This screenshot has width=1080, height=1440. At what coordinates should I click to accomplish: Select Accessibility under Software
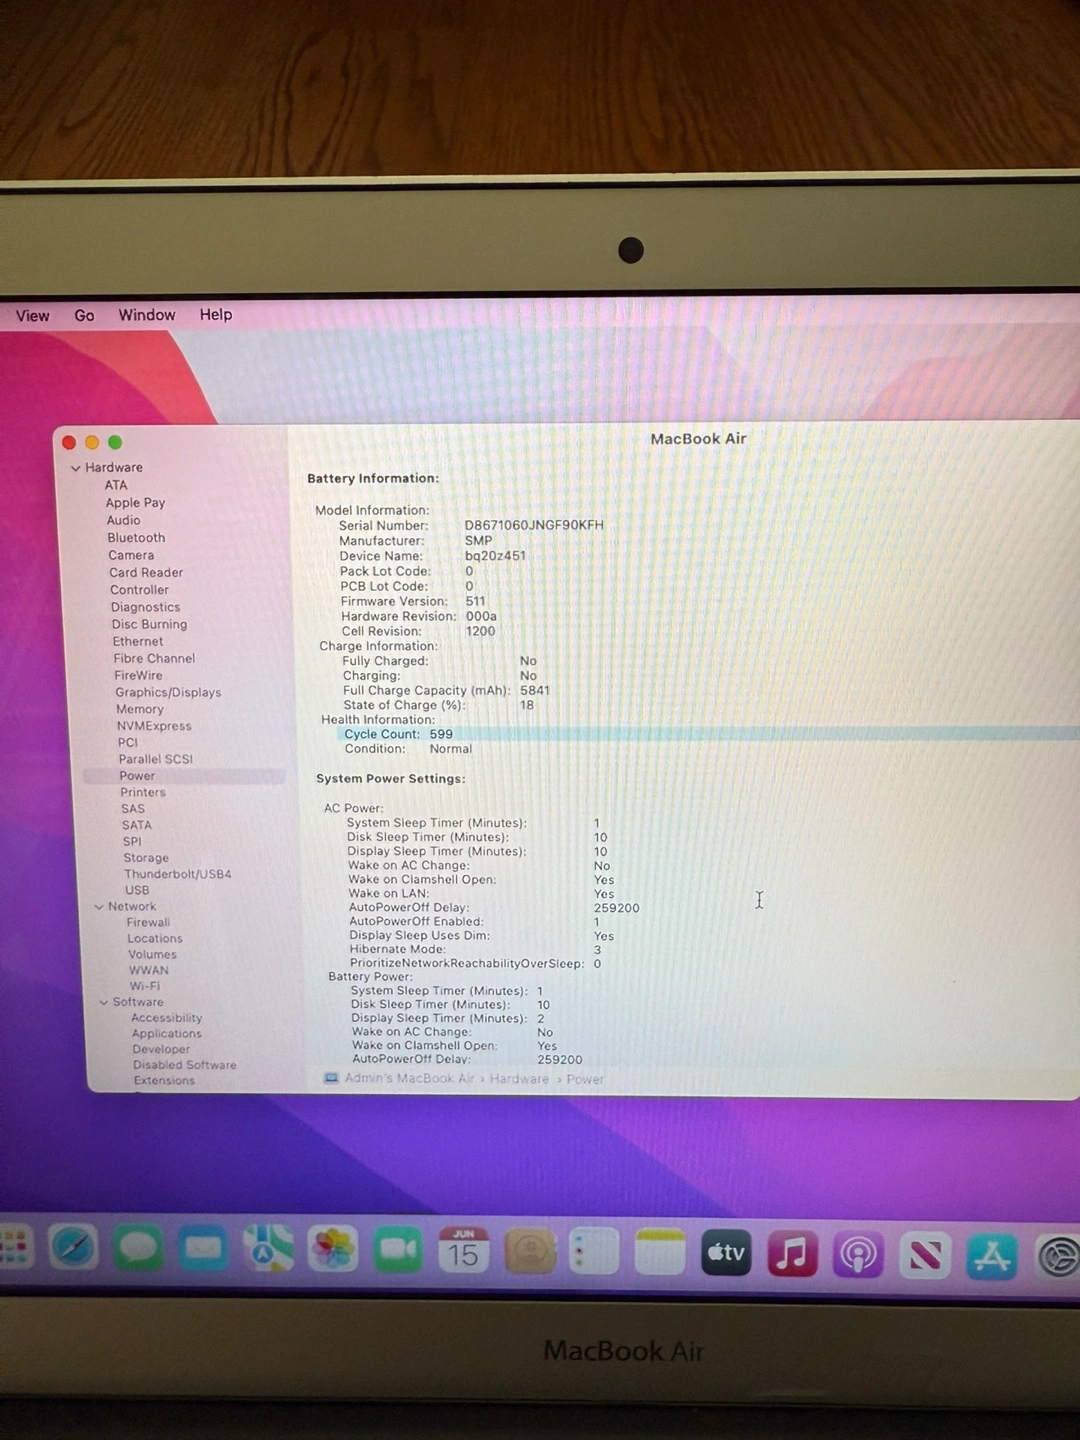click(x=166, y=1018)
